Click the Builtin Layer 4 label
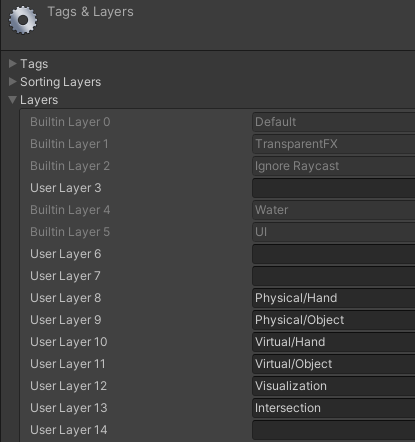Viewport: 415px width, 442px height. (x=70, y=210)
